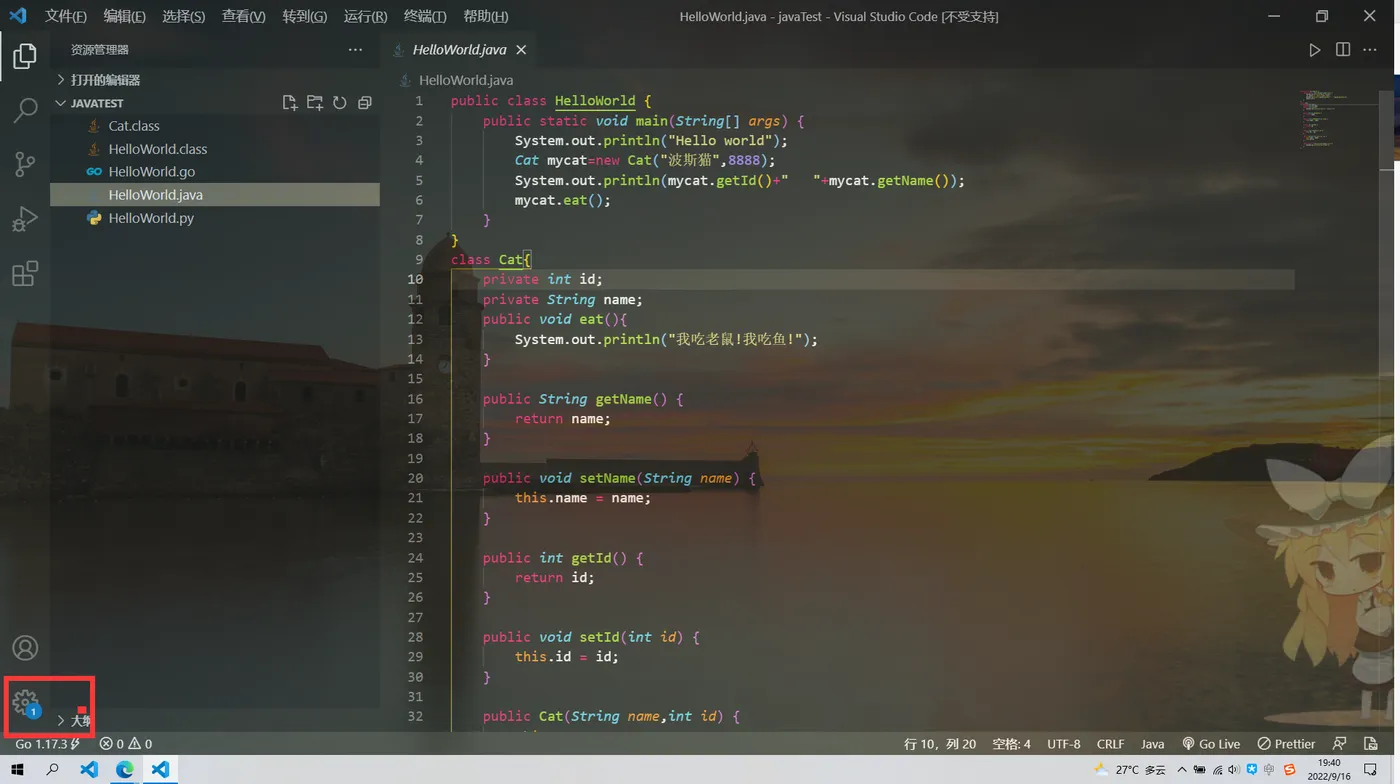The image size is (1400, 784).
Task: Open the Manage gear icon
Action: point(25,702)
